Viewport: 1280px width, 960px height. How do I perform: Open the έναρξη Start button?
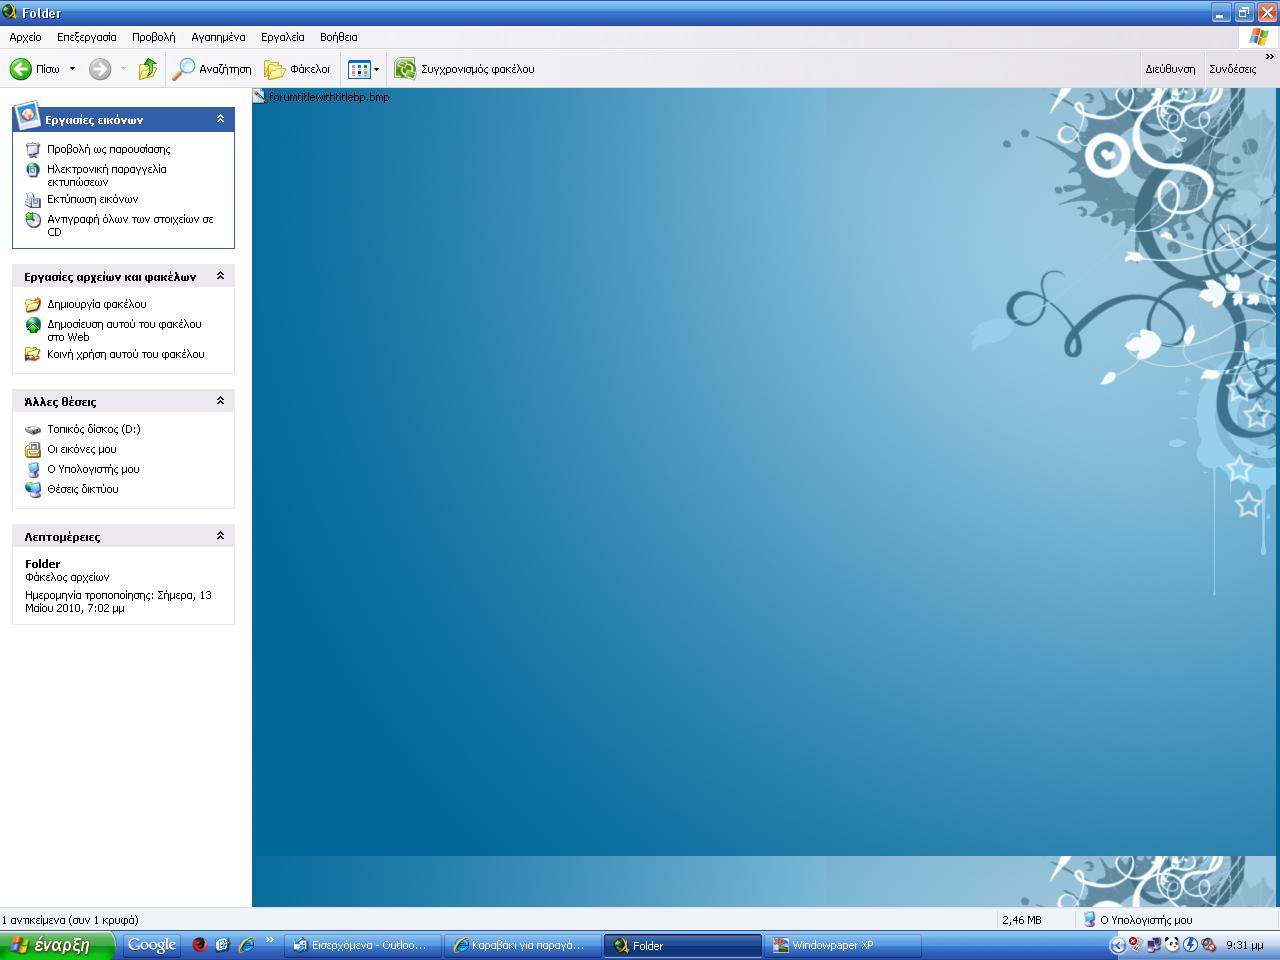57,945
